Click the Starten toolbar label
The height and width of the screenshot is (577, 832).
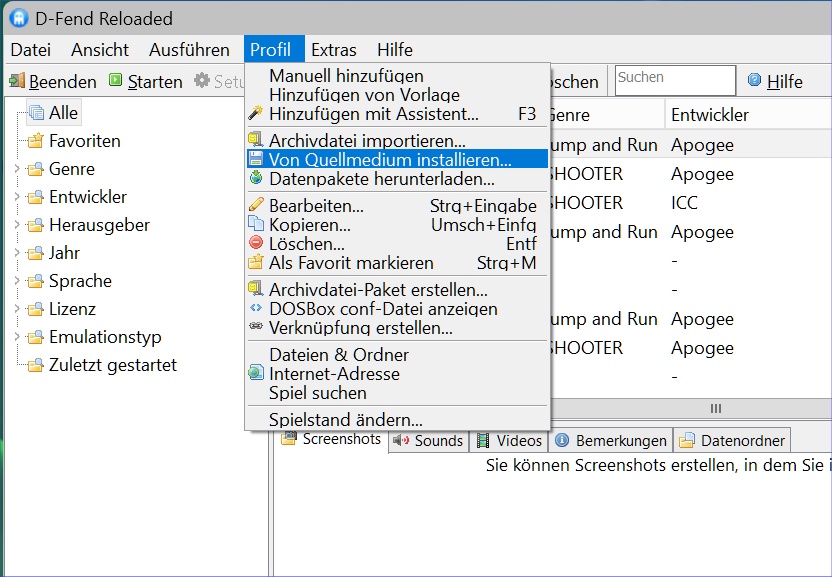tap(155, 82)
